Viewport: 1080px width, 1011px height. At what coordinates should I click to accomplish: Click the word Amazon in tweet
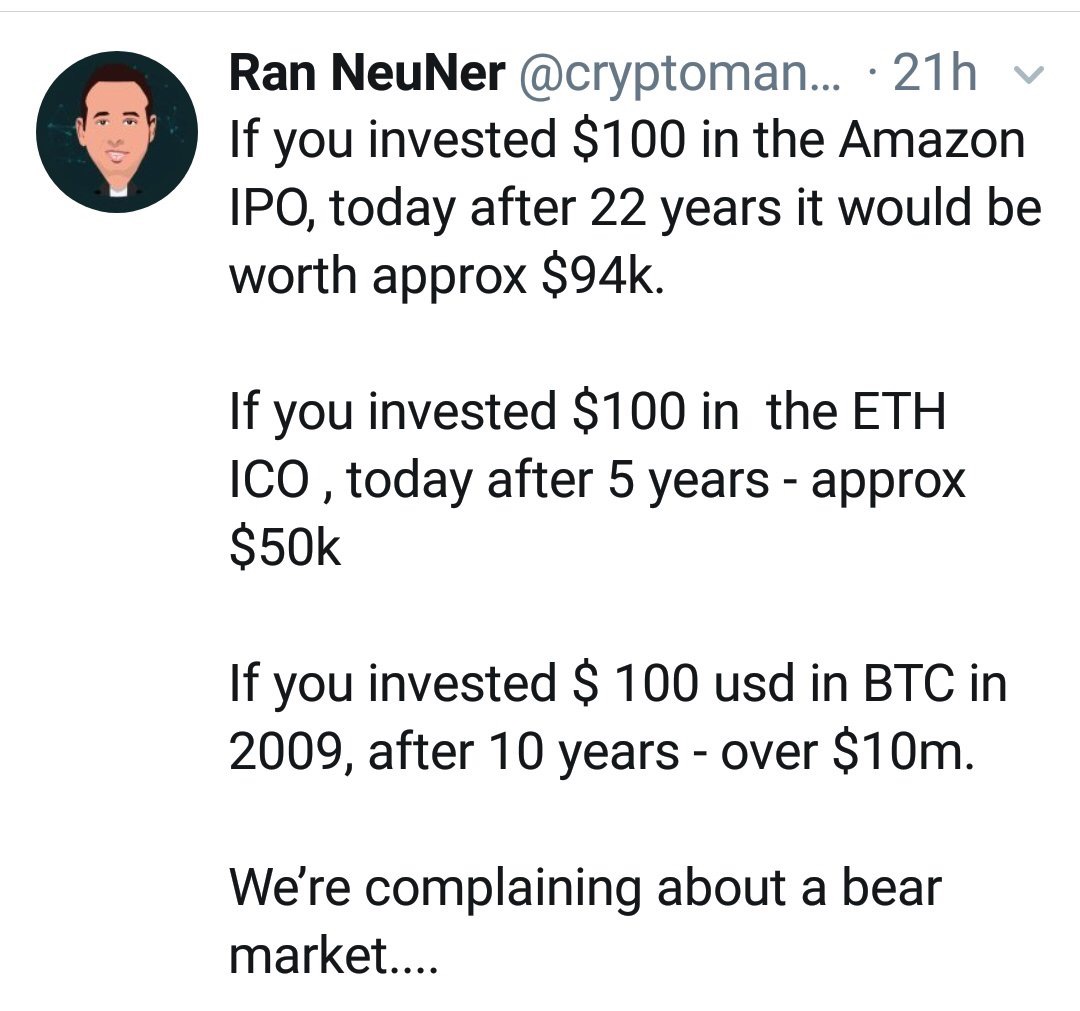click(x=932, y=139)
